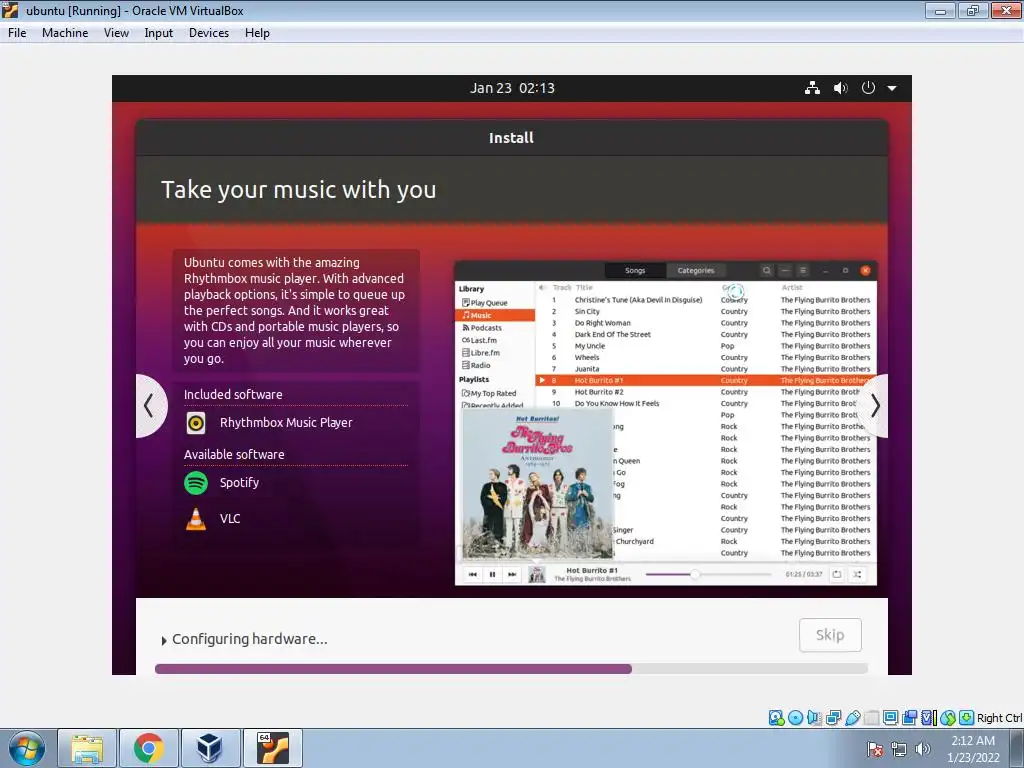This screenshot has width=1024, height=768.
Task: Click the Spotify label
Action: pyautogui.click(x=239, y=483)
